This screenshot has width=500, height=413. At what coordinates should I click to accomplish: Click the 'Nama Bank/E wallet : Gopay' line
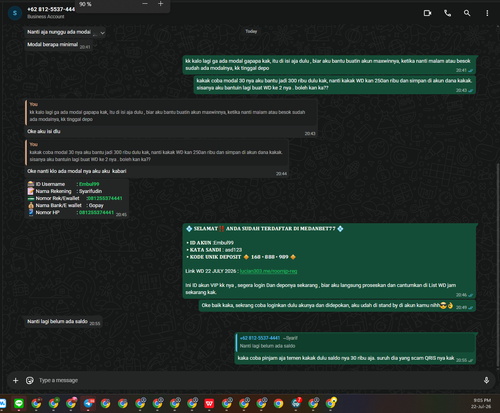pos(66,205)
